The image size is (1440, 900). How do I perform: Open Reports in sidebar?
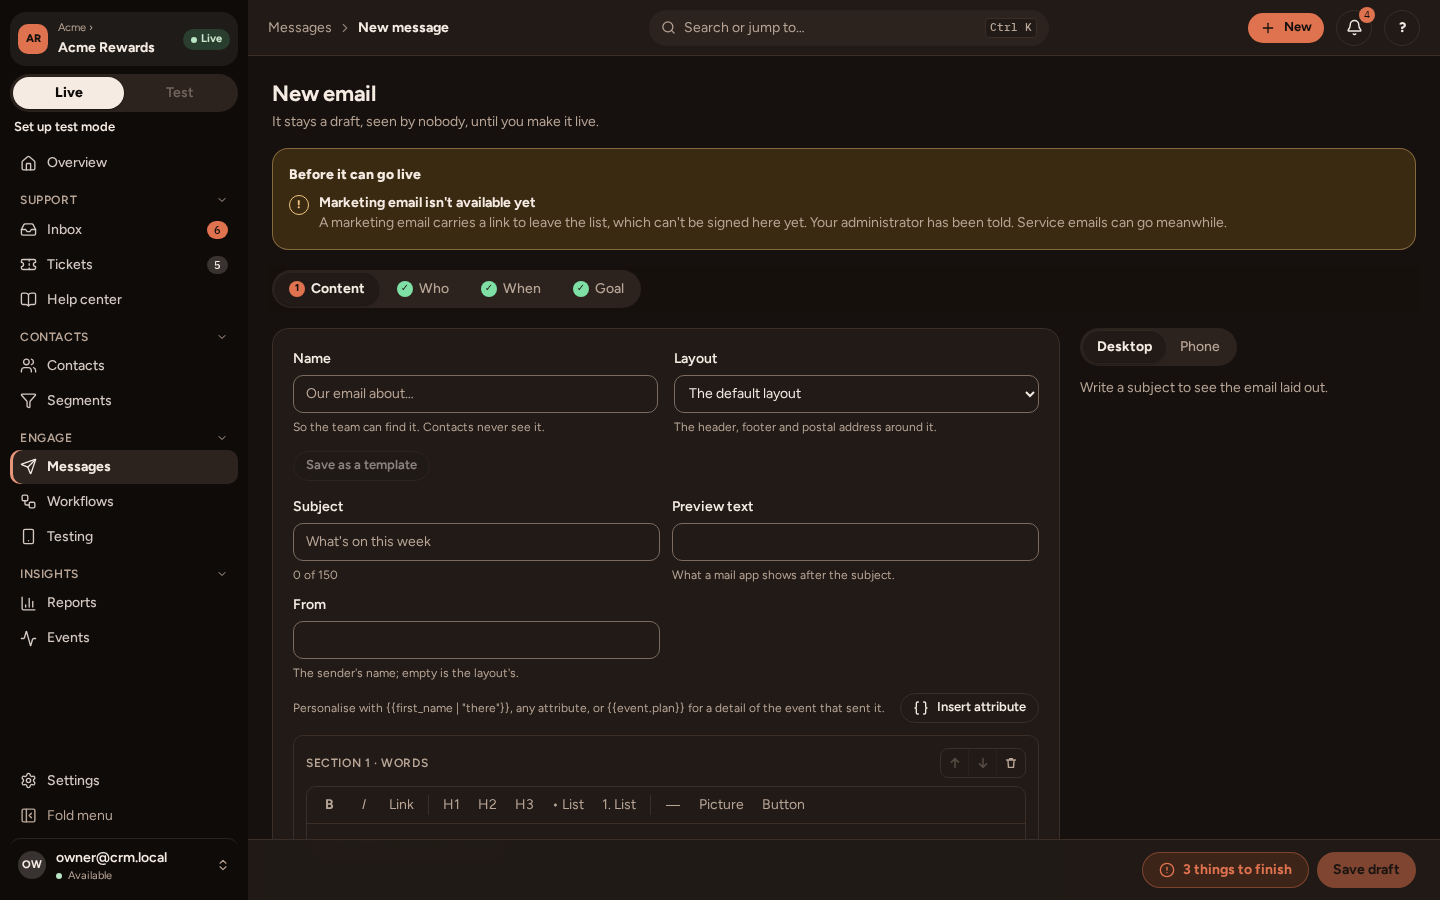tap(124, 603)
